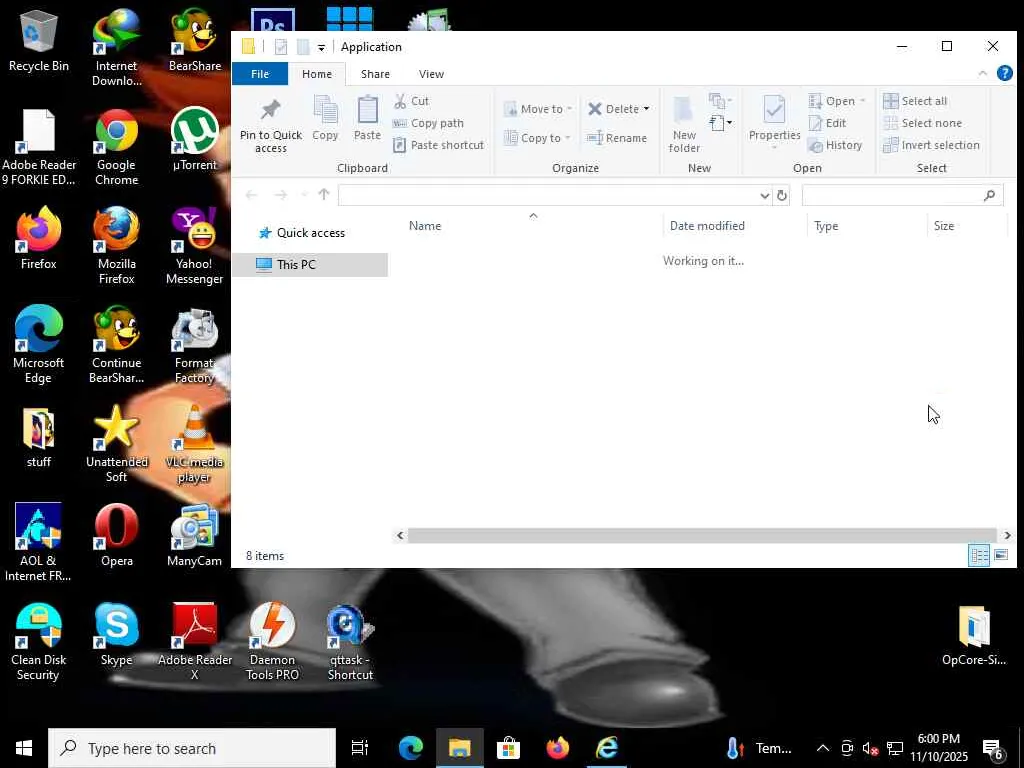Select the Format Factory desktop icon
1024x768 pixels.
(194, 346)
